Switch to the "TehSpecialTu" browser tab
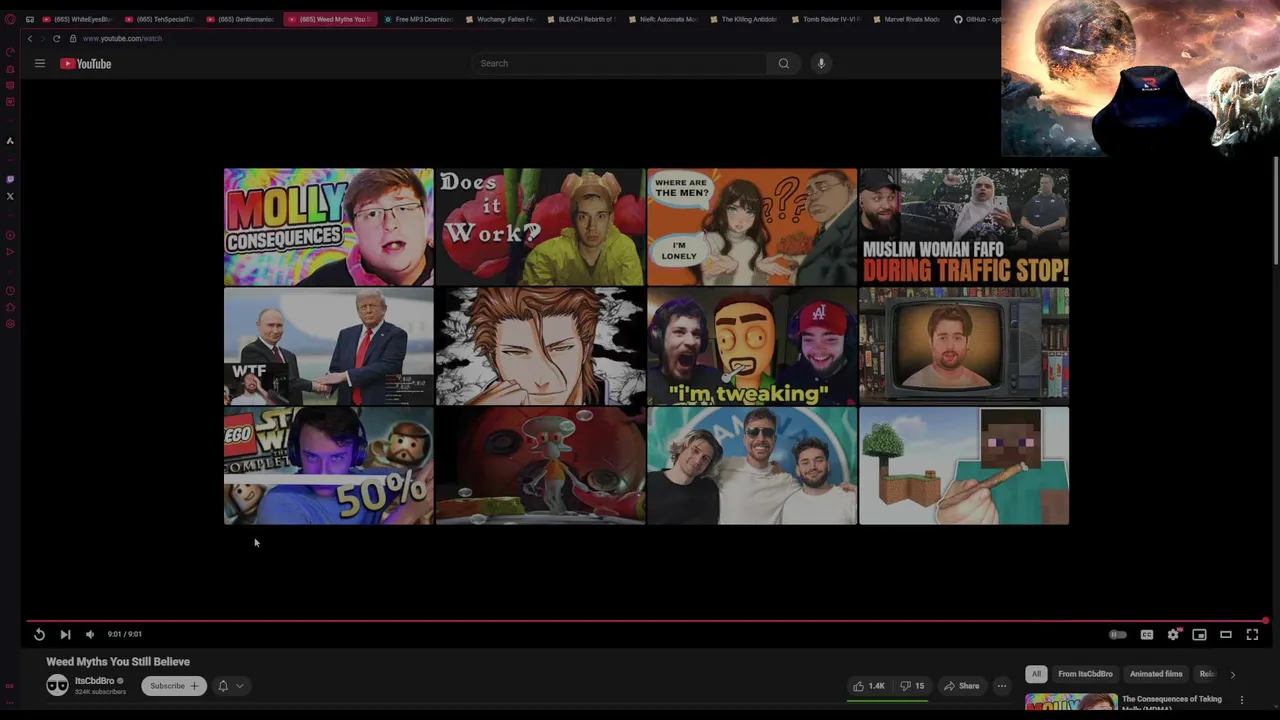The width and height of the screenshot is (1280, 720). (160, 19)
